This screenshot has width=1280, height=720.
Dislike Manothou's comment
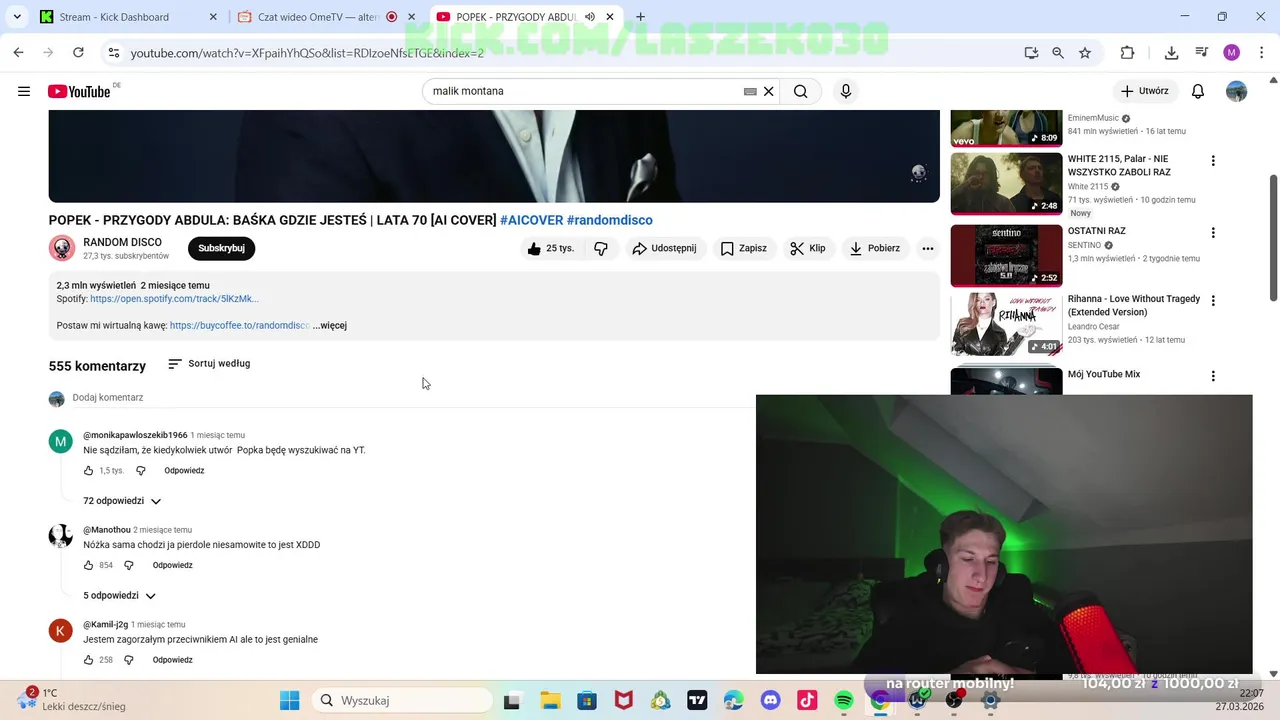click(x=128, y=565)
